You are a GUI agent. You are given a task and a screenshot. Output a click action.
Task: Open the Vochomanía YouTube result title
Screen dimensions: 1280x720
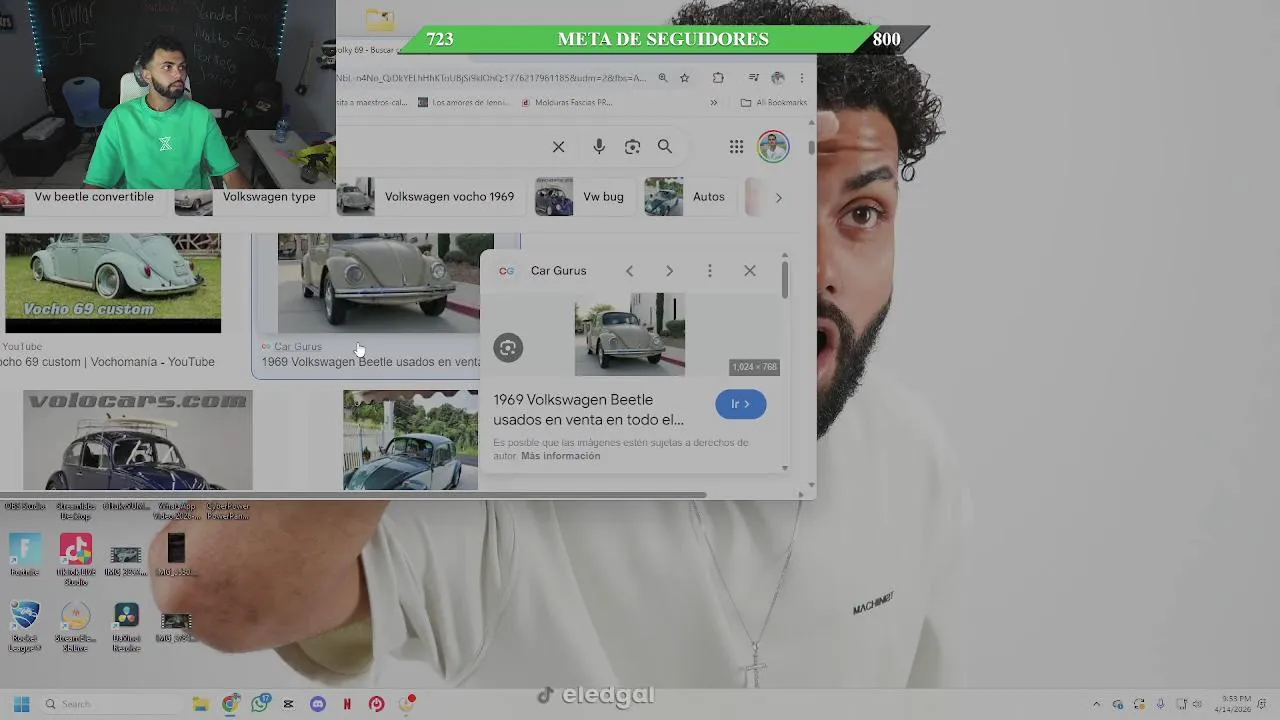coord(105,362)
